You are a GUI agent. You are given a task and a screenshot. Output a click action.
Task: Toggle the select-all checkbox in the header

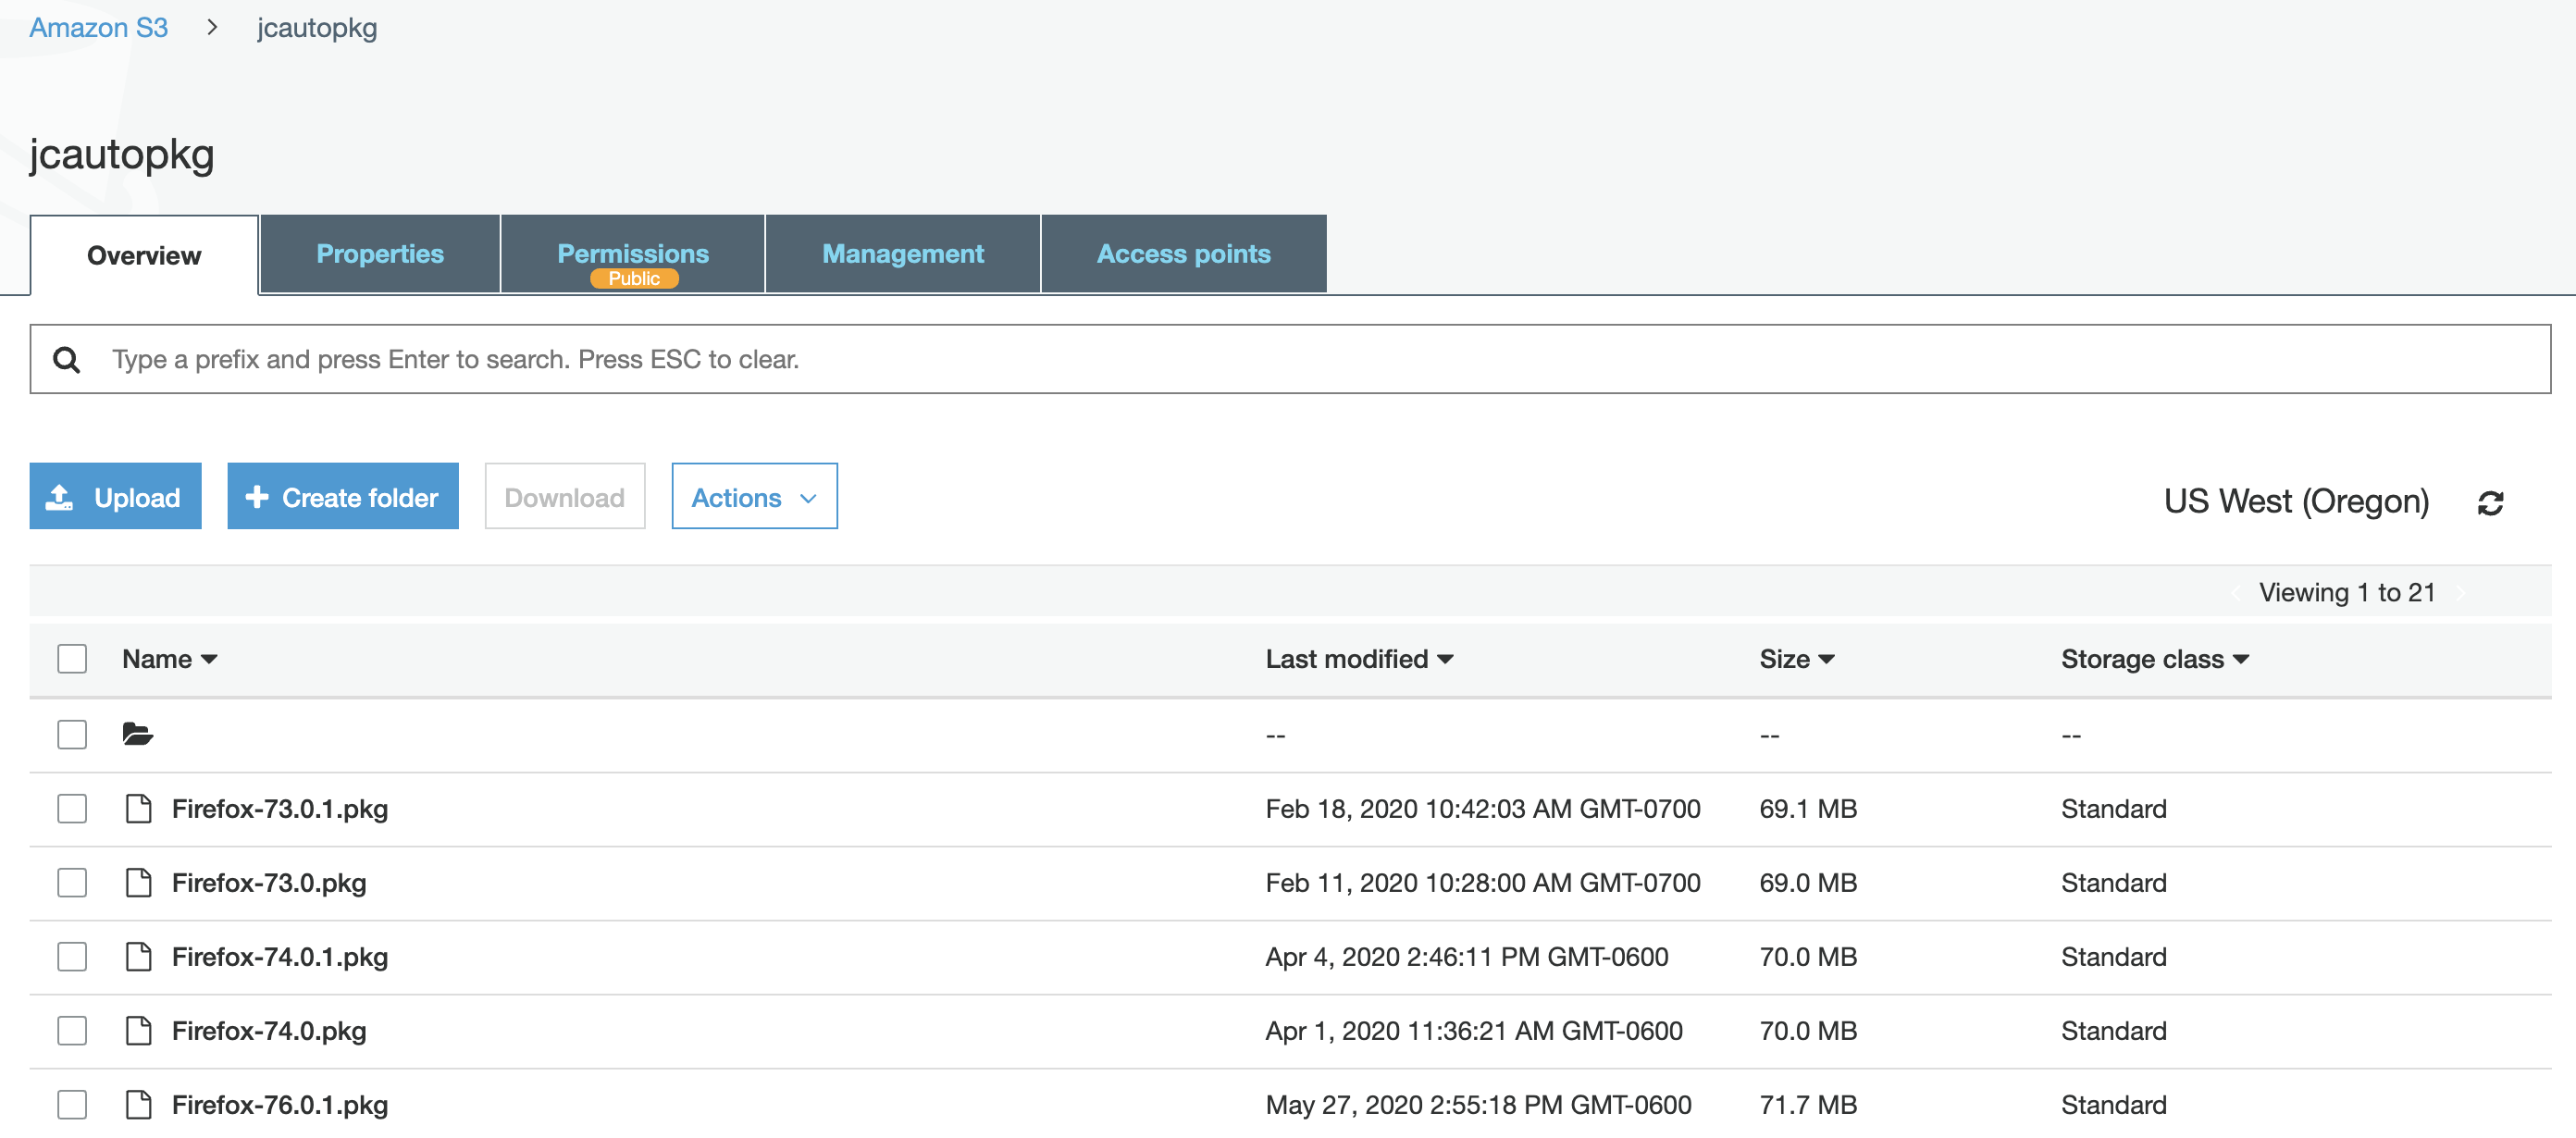coord(72,659)
